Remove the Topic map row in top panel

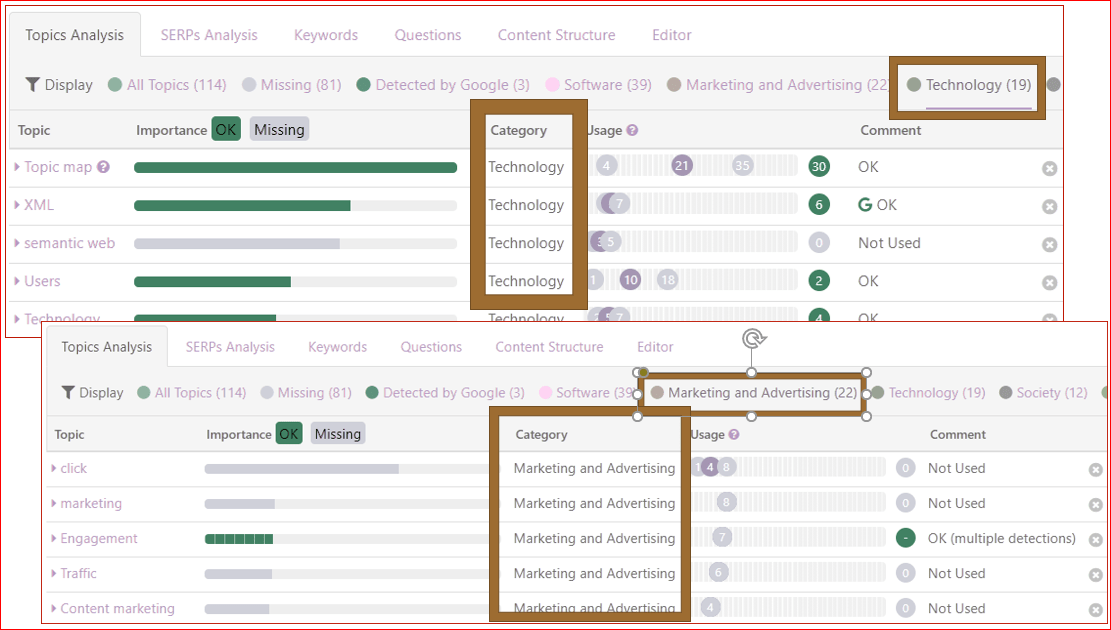coord(1049,168)
